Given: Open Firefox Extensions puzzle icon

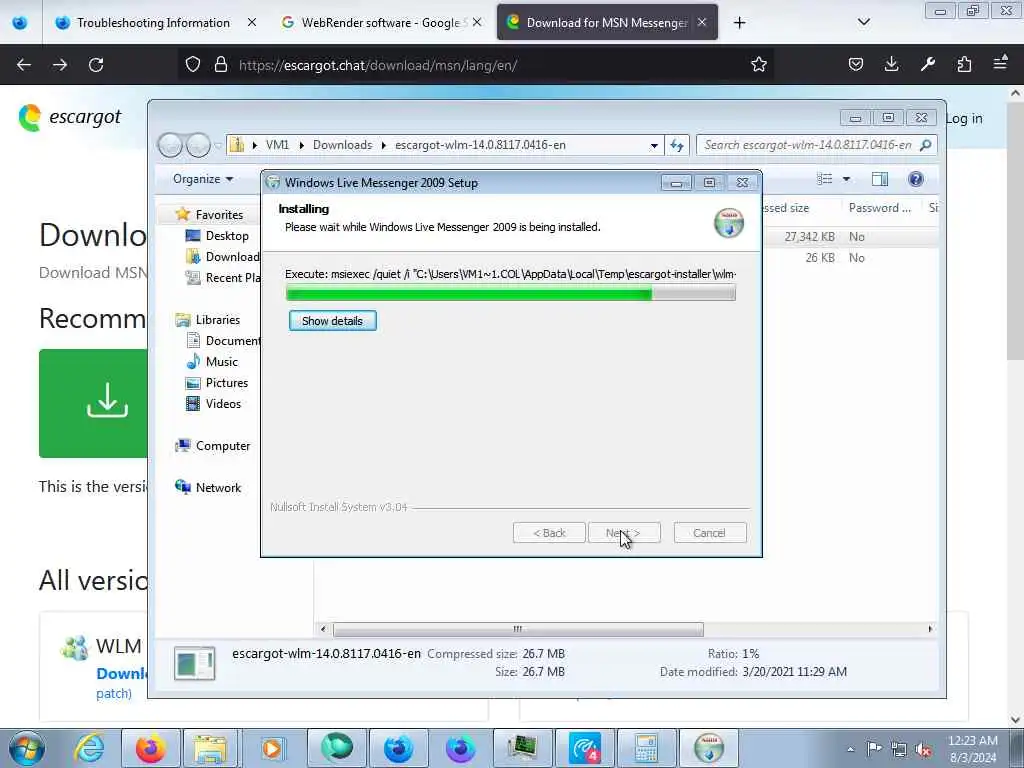Looking at the screenshot, I should tap(964, 64).
